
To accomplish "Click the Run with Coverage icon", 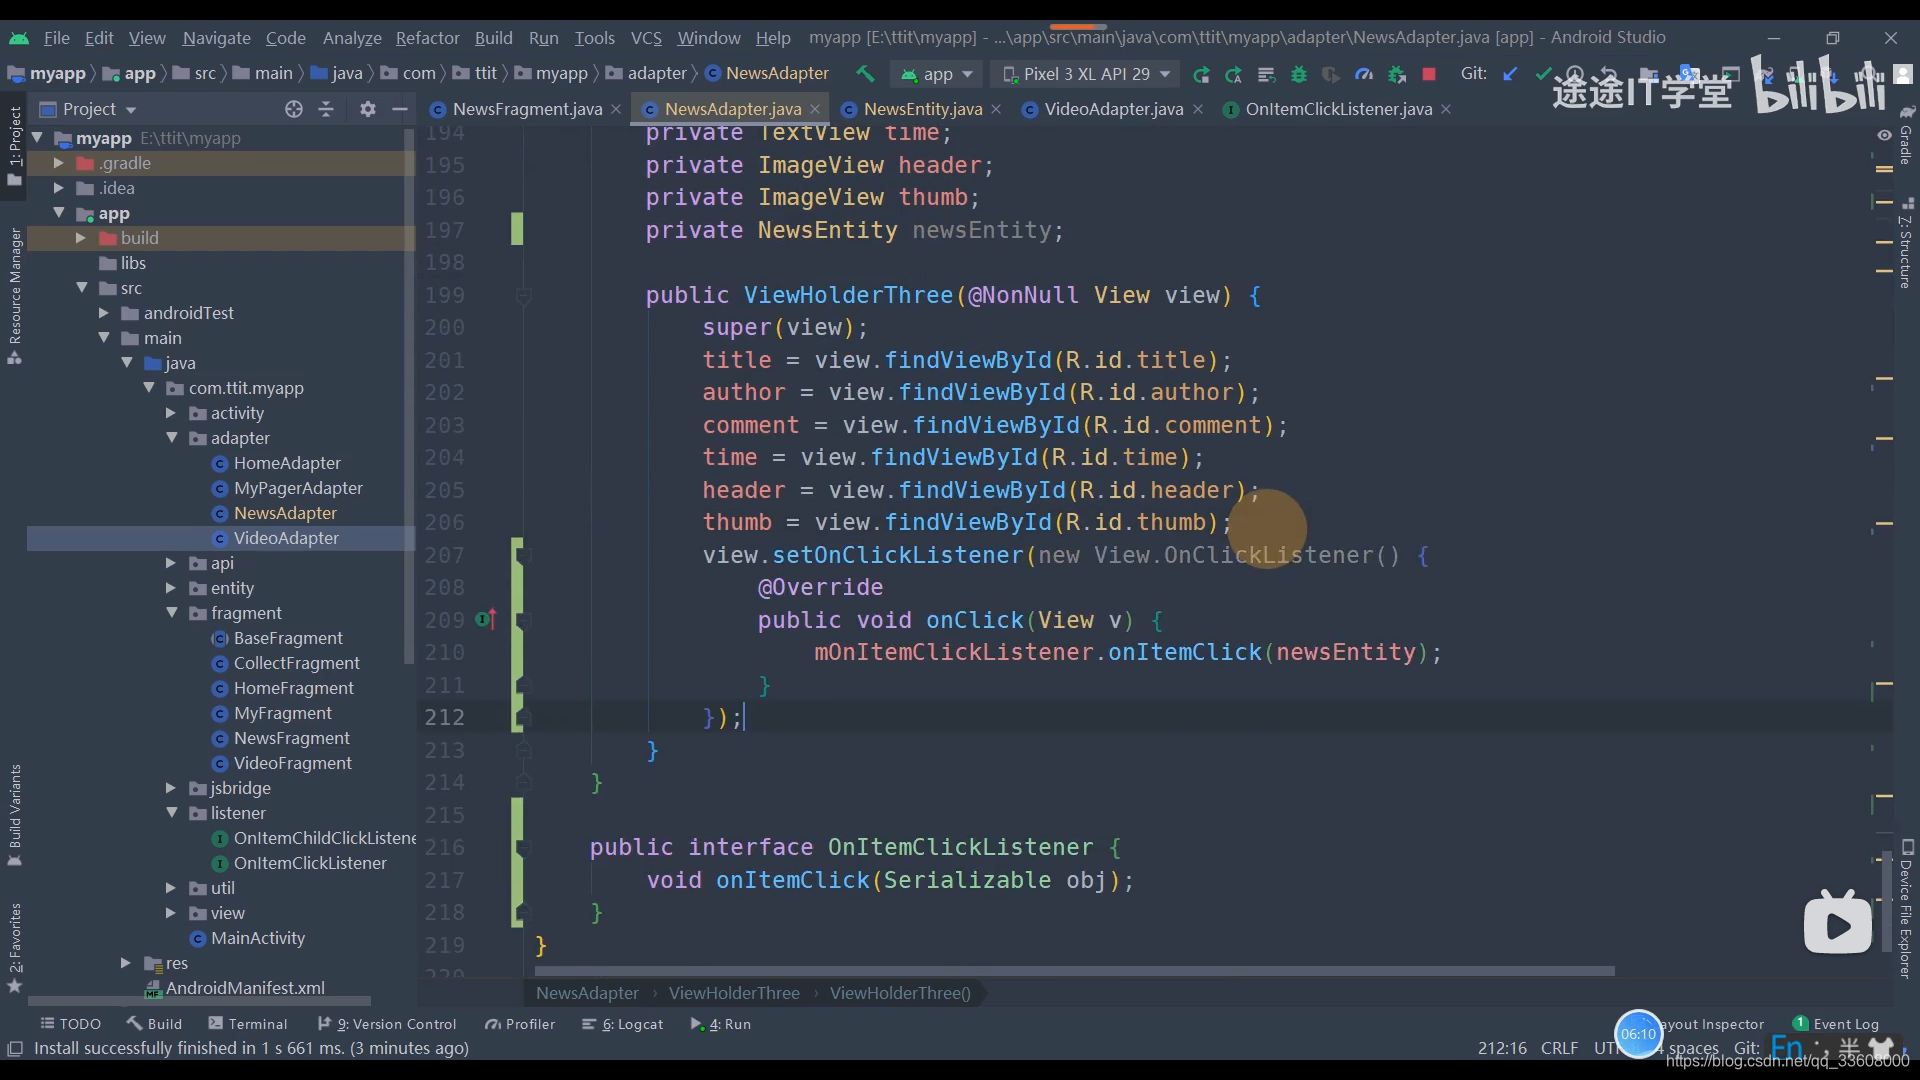I will [x=1331, y=74].
